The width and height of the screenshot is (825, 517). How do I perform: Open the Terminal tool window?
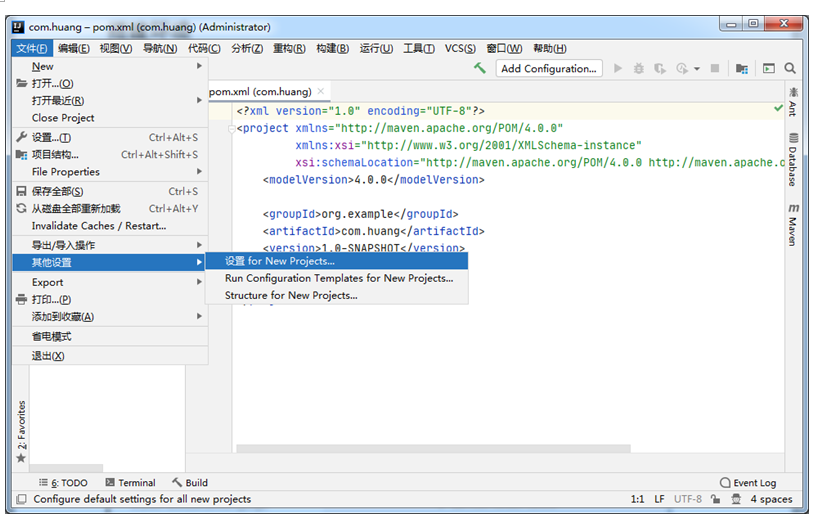(130, 482)
